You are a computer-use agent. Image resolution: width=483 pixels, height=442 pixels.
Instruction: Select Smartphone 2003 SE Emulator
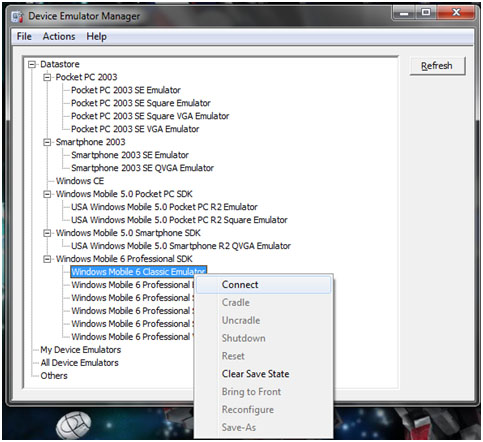[x=130, y=155]
